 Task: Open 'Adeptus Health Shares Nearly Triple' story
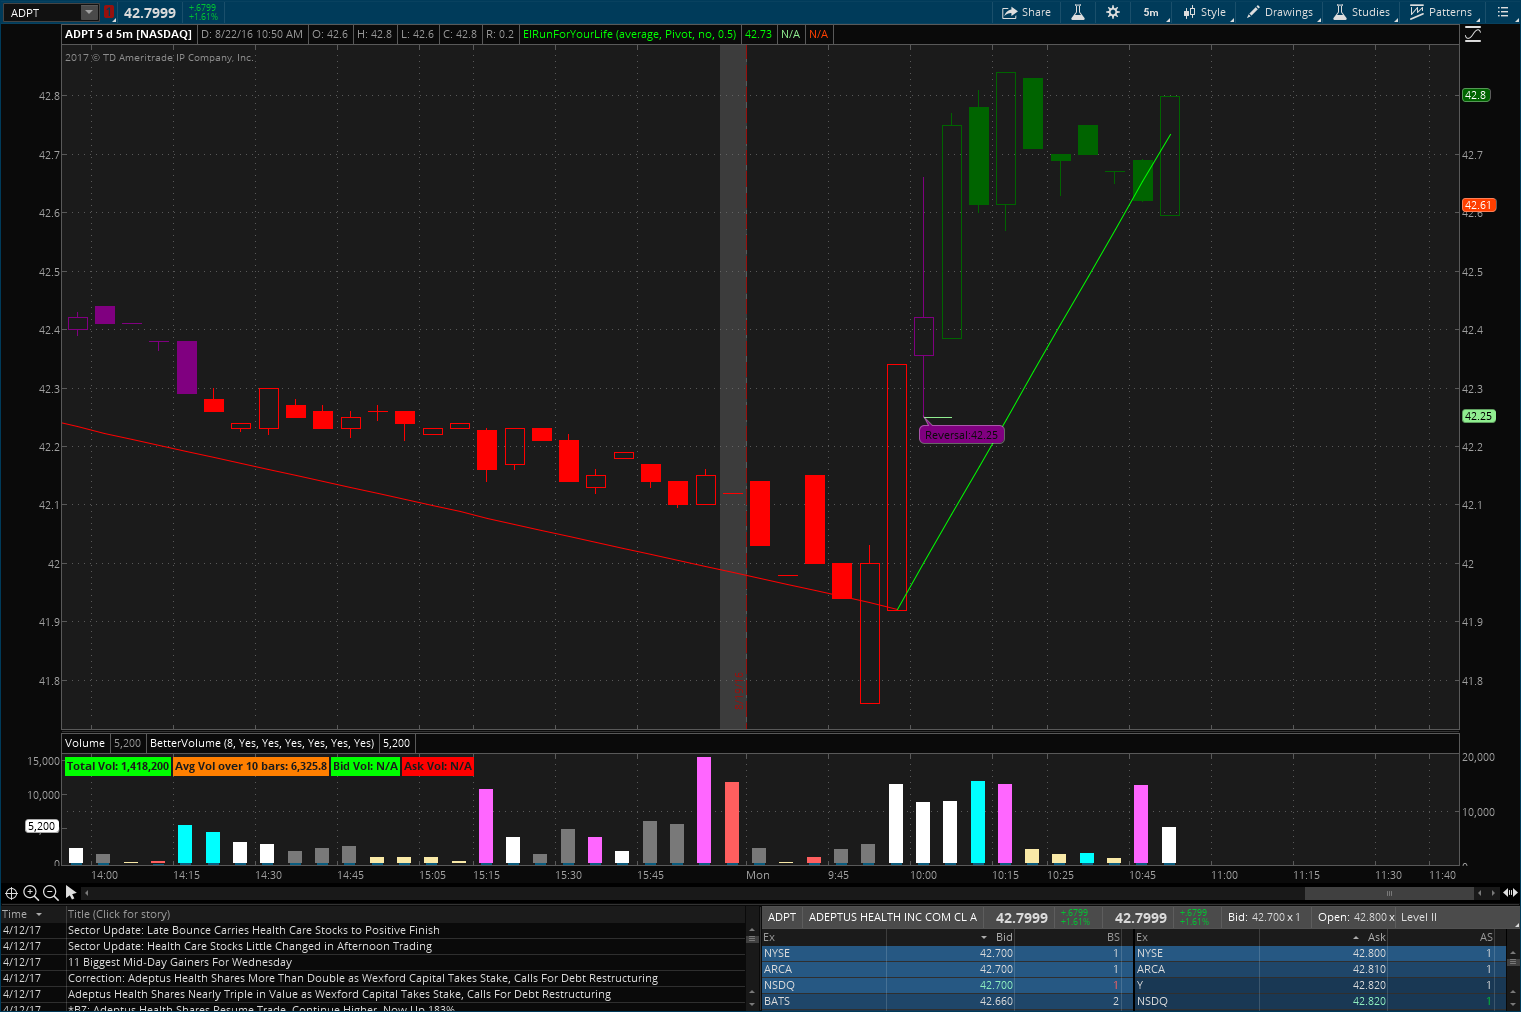339,994
